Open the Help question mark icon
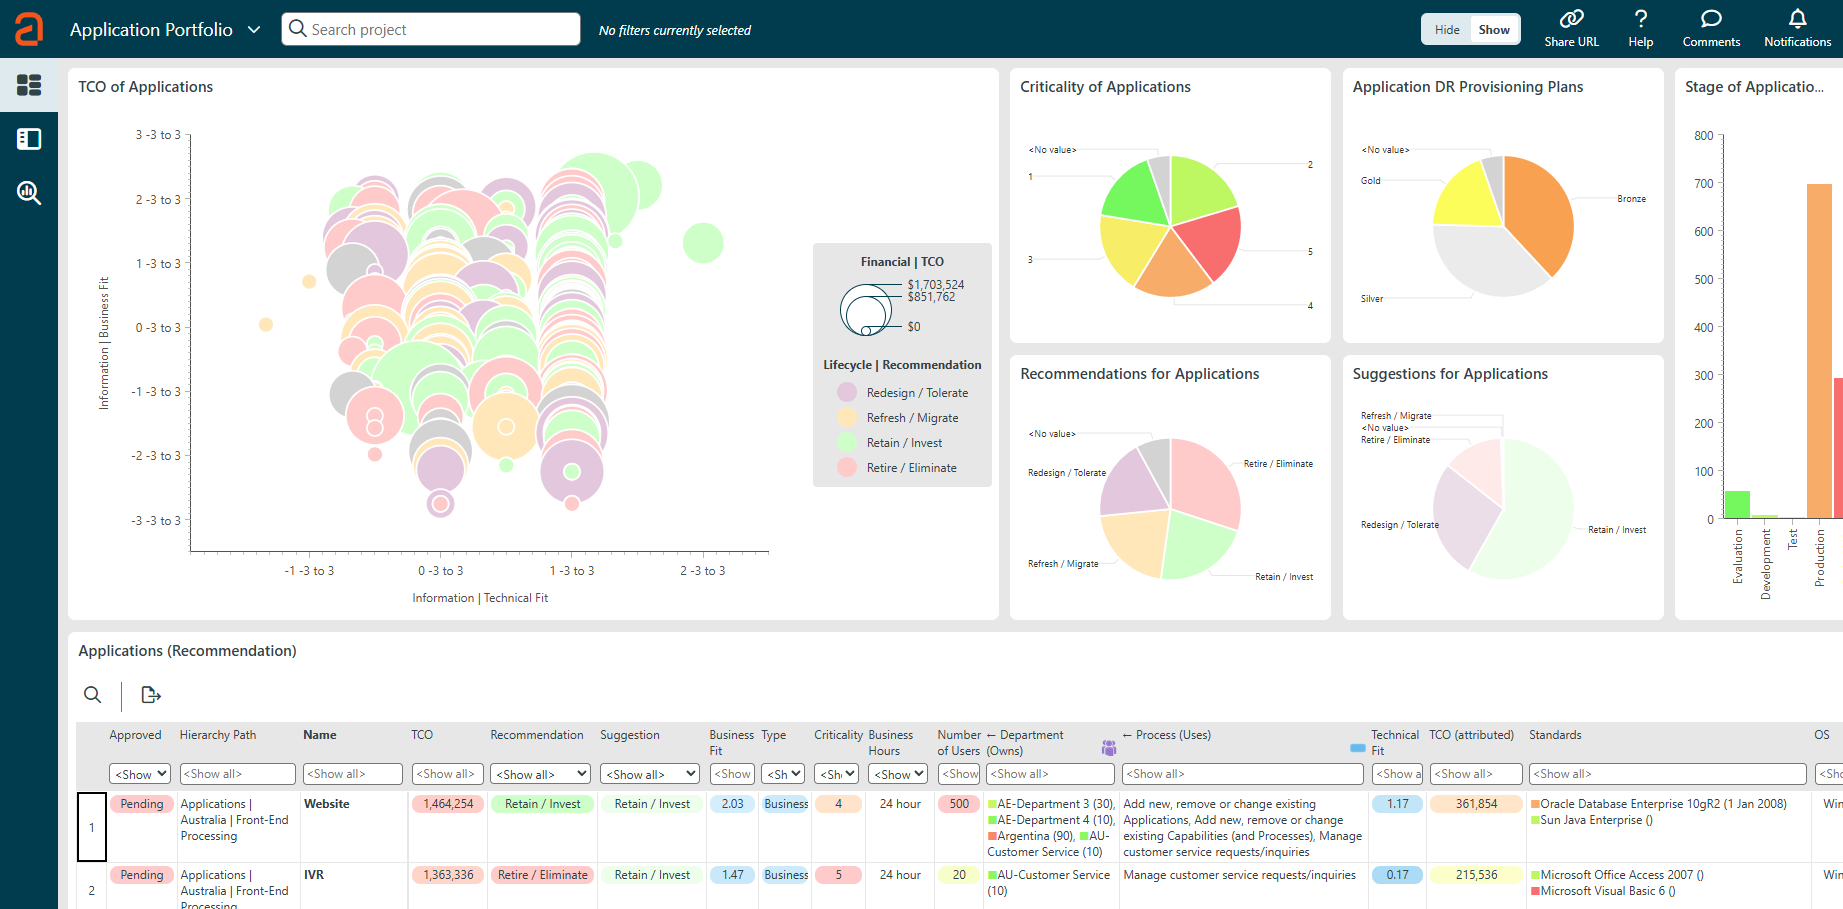 (1640, 19)
